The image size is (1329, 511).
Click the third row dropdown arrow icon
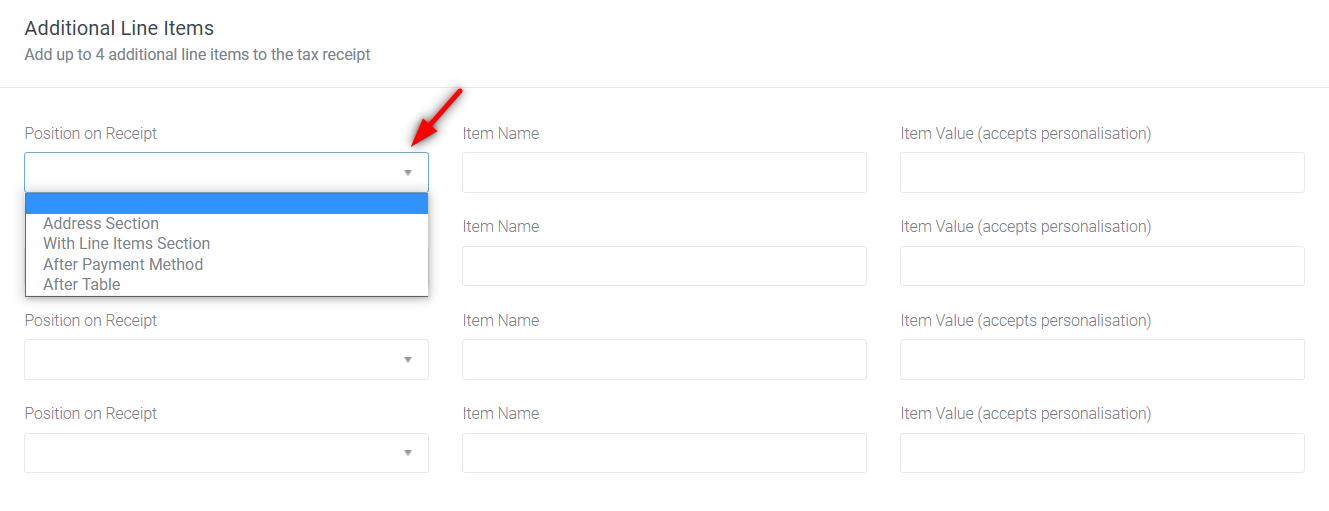[x=408, y=360]
